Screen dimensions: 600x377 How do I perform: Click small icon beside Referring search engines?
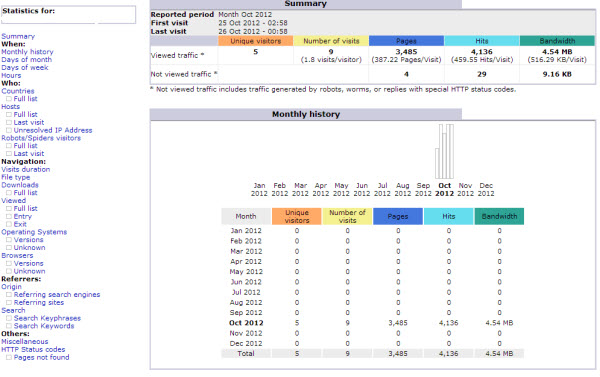(x=9, y=295)
